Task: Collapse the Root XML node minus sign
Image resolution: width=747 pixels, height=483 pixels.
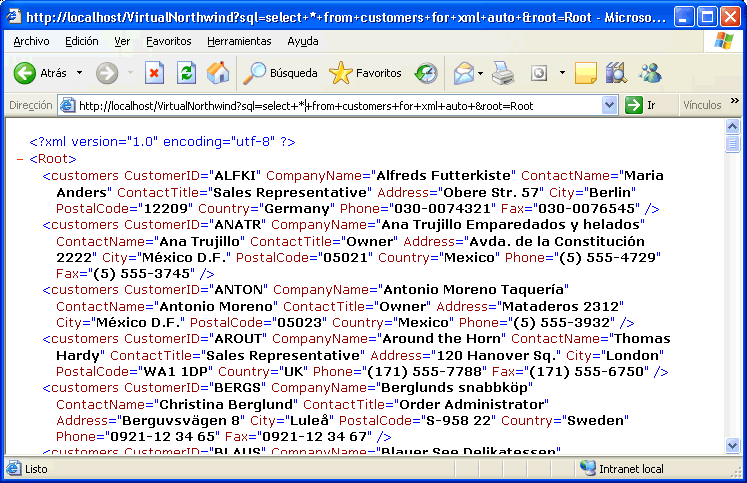Action: point(20,159)
